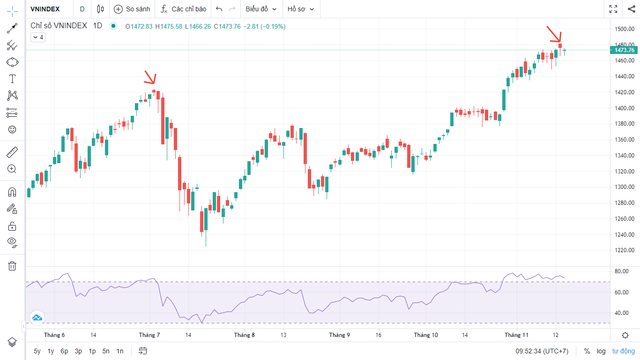640x360 pixels.
Task: Set date range to 1n
Action: point(120,351)
